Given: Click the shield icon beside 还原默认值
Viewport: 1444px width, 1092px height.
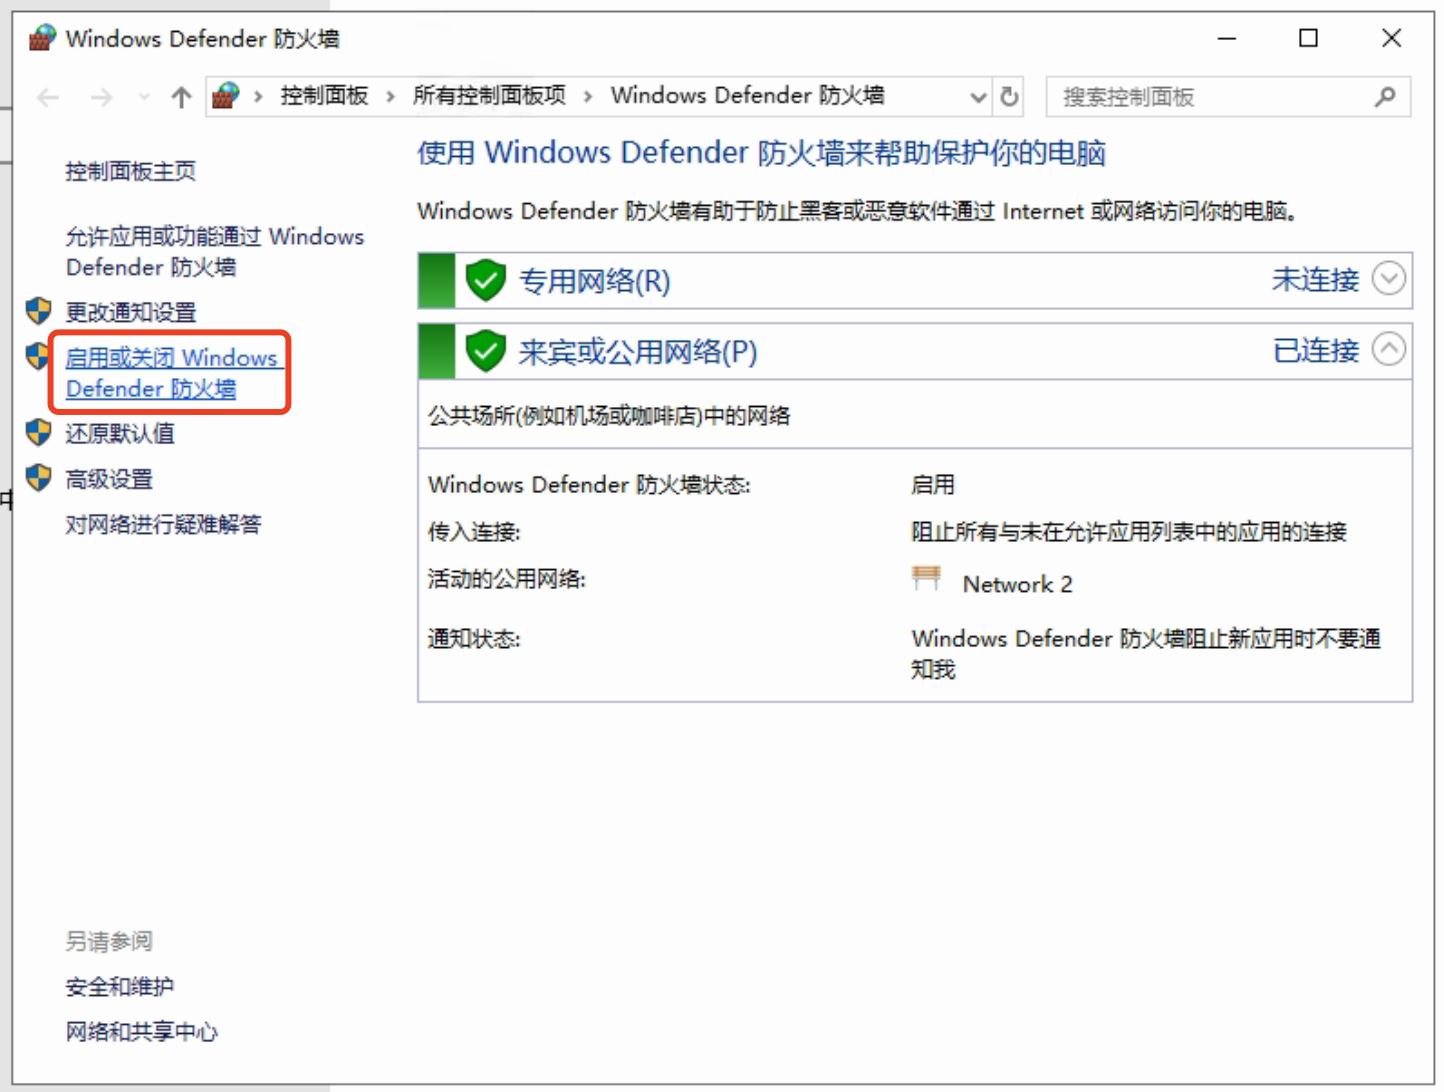Looking at the screenshot, I should click(x=39, y=432).
